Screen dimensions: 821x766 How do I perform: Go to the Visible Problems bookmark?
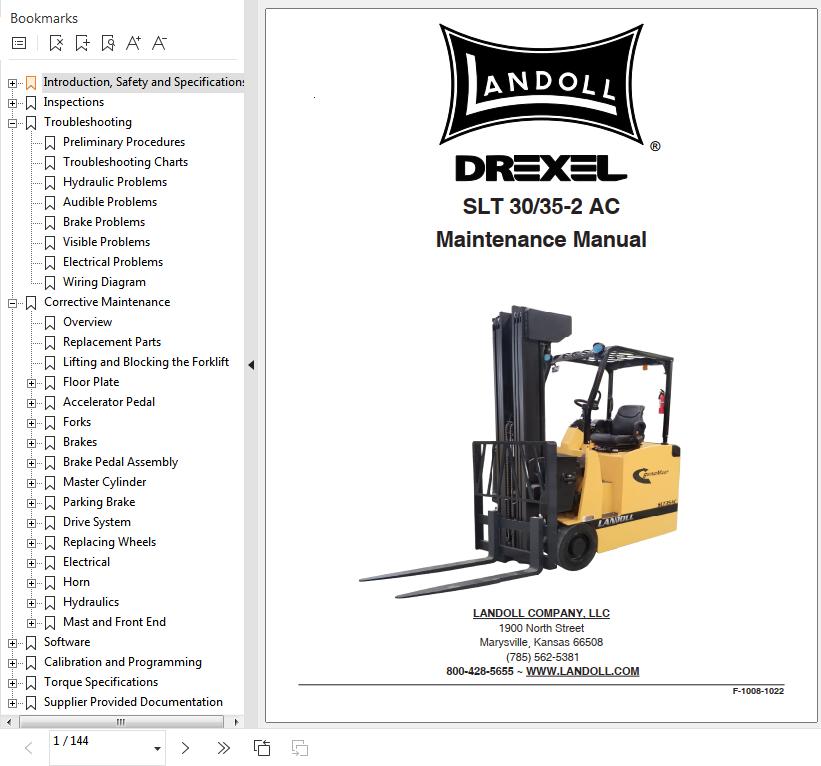106,242
